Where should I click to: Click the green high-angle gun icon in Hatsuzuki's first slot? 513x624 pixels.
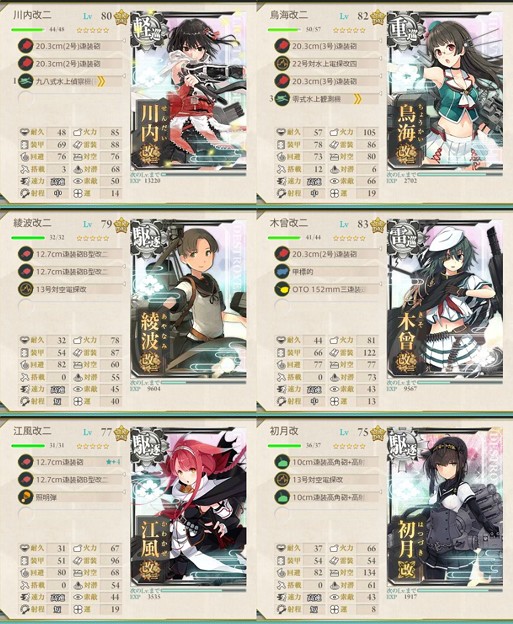[x=282, y=462]
